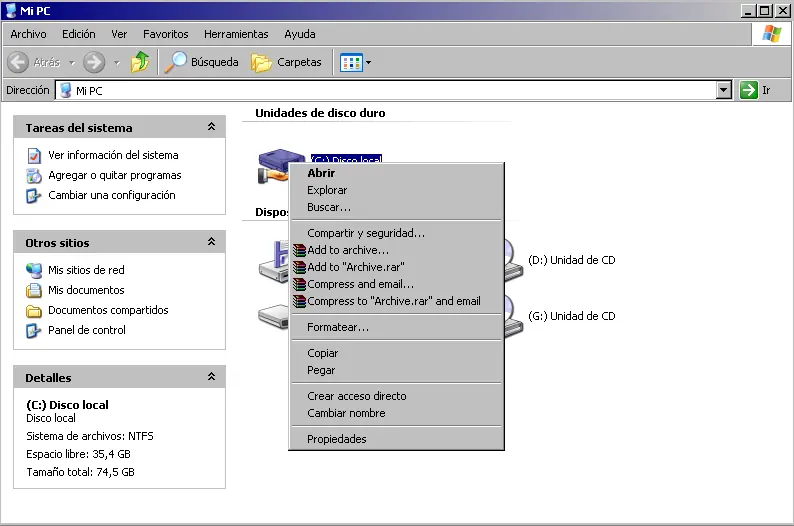Click the up one level folder icon
Image resolution: width=794 pixels, height=526 pixels.
(x=140, y=62)
